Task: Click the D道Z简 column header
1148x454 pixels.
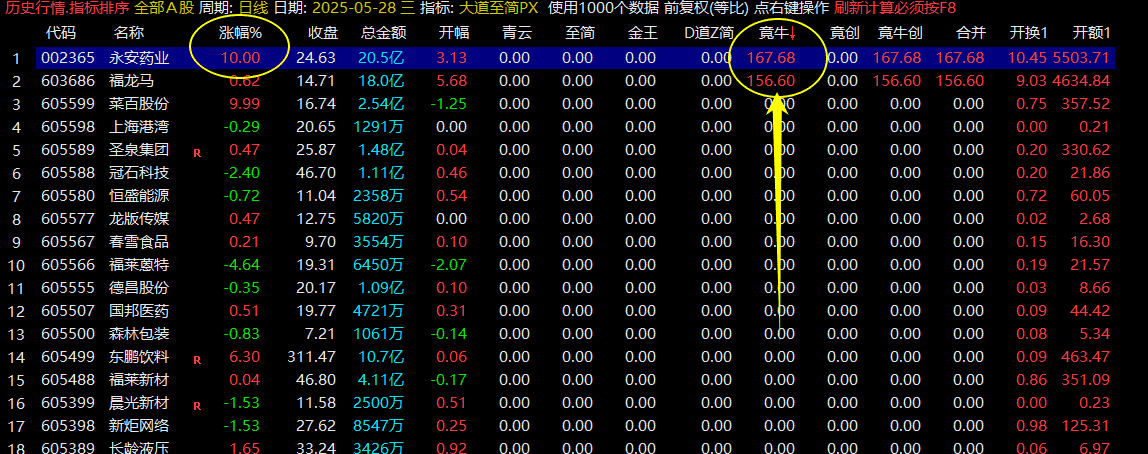Action: click(x=708, y=33)
